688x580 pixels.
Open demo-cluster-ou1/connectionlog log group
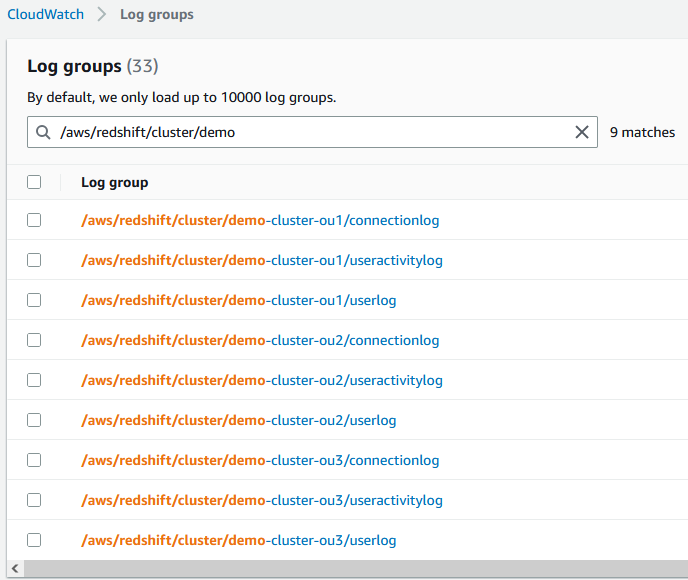260,220
